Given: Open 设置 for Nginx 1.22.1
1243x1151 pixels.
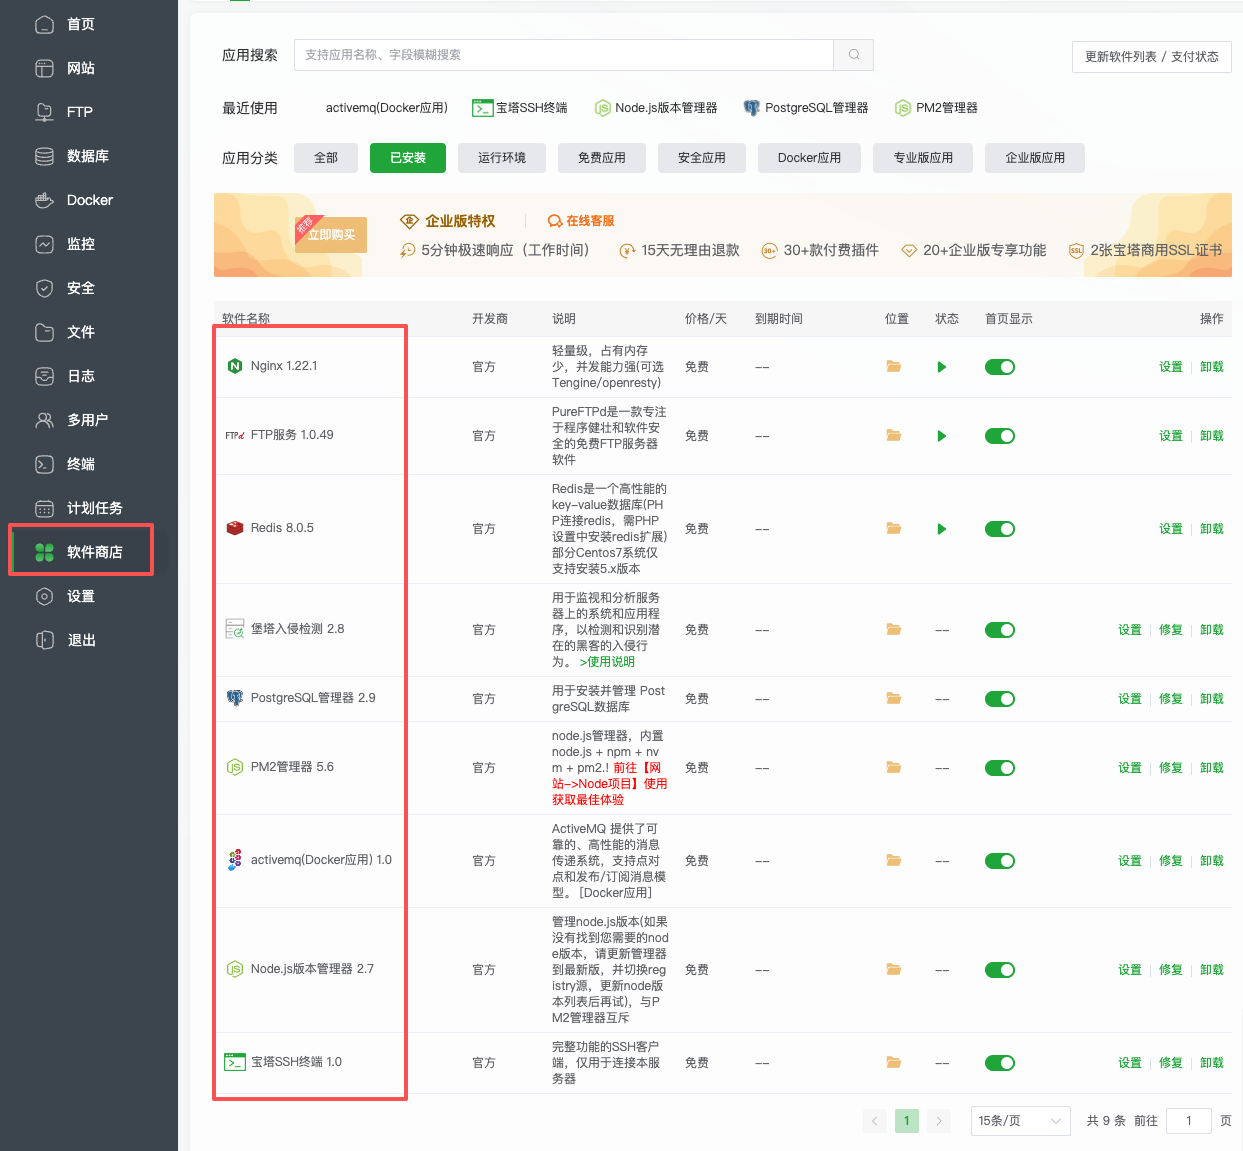Looking at the screenshot, I should point(1171,367).
